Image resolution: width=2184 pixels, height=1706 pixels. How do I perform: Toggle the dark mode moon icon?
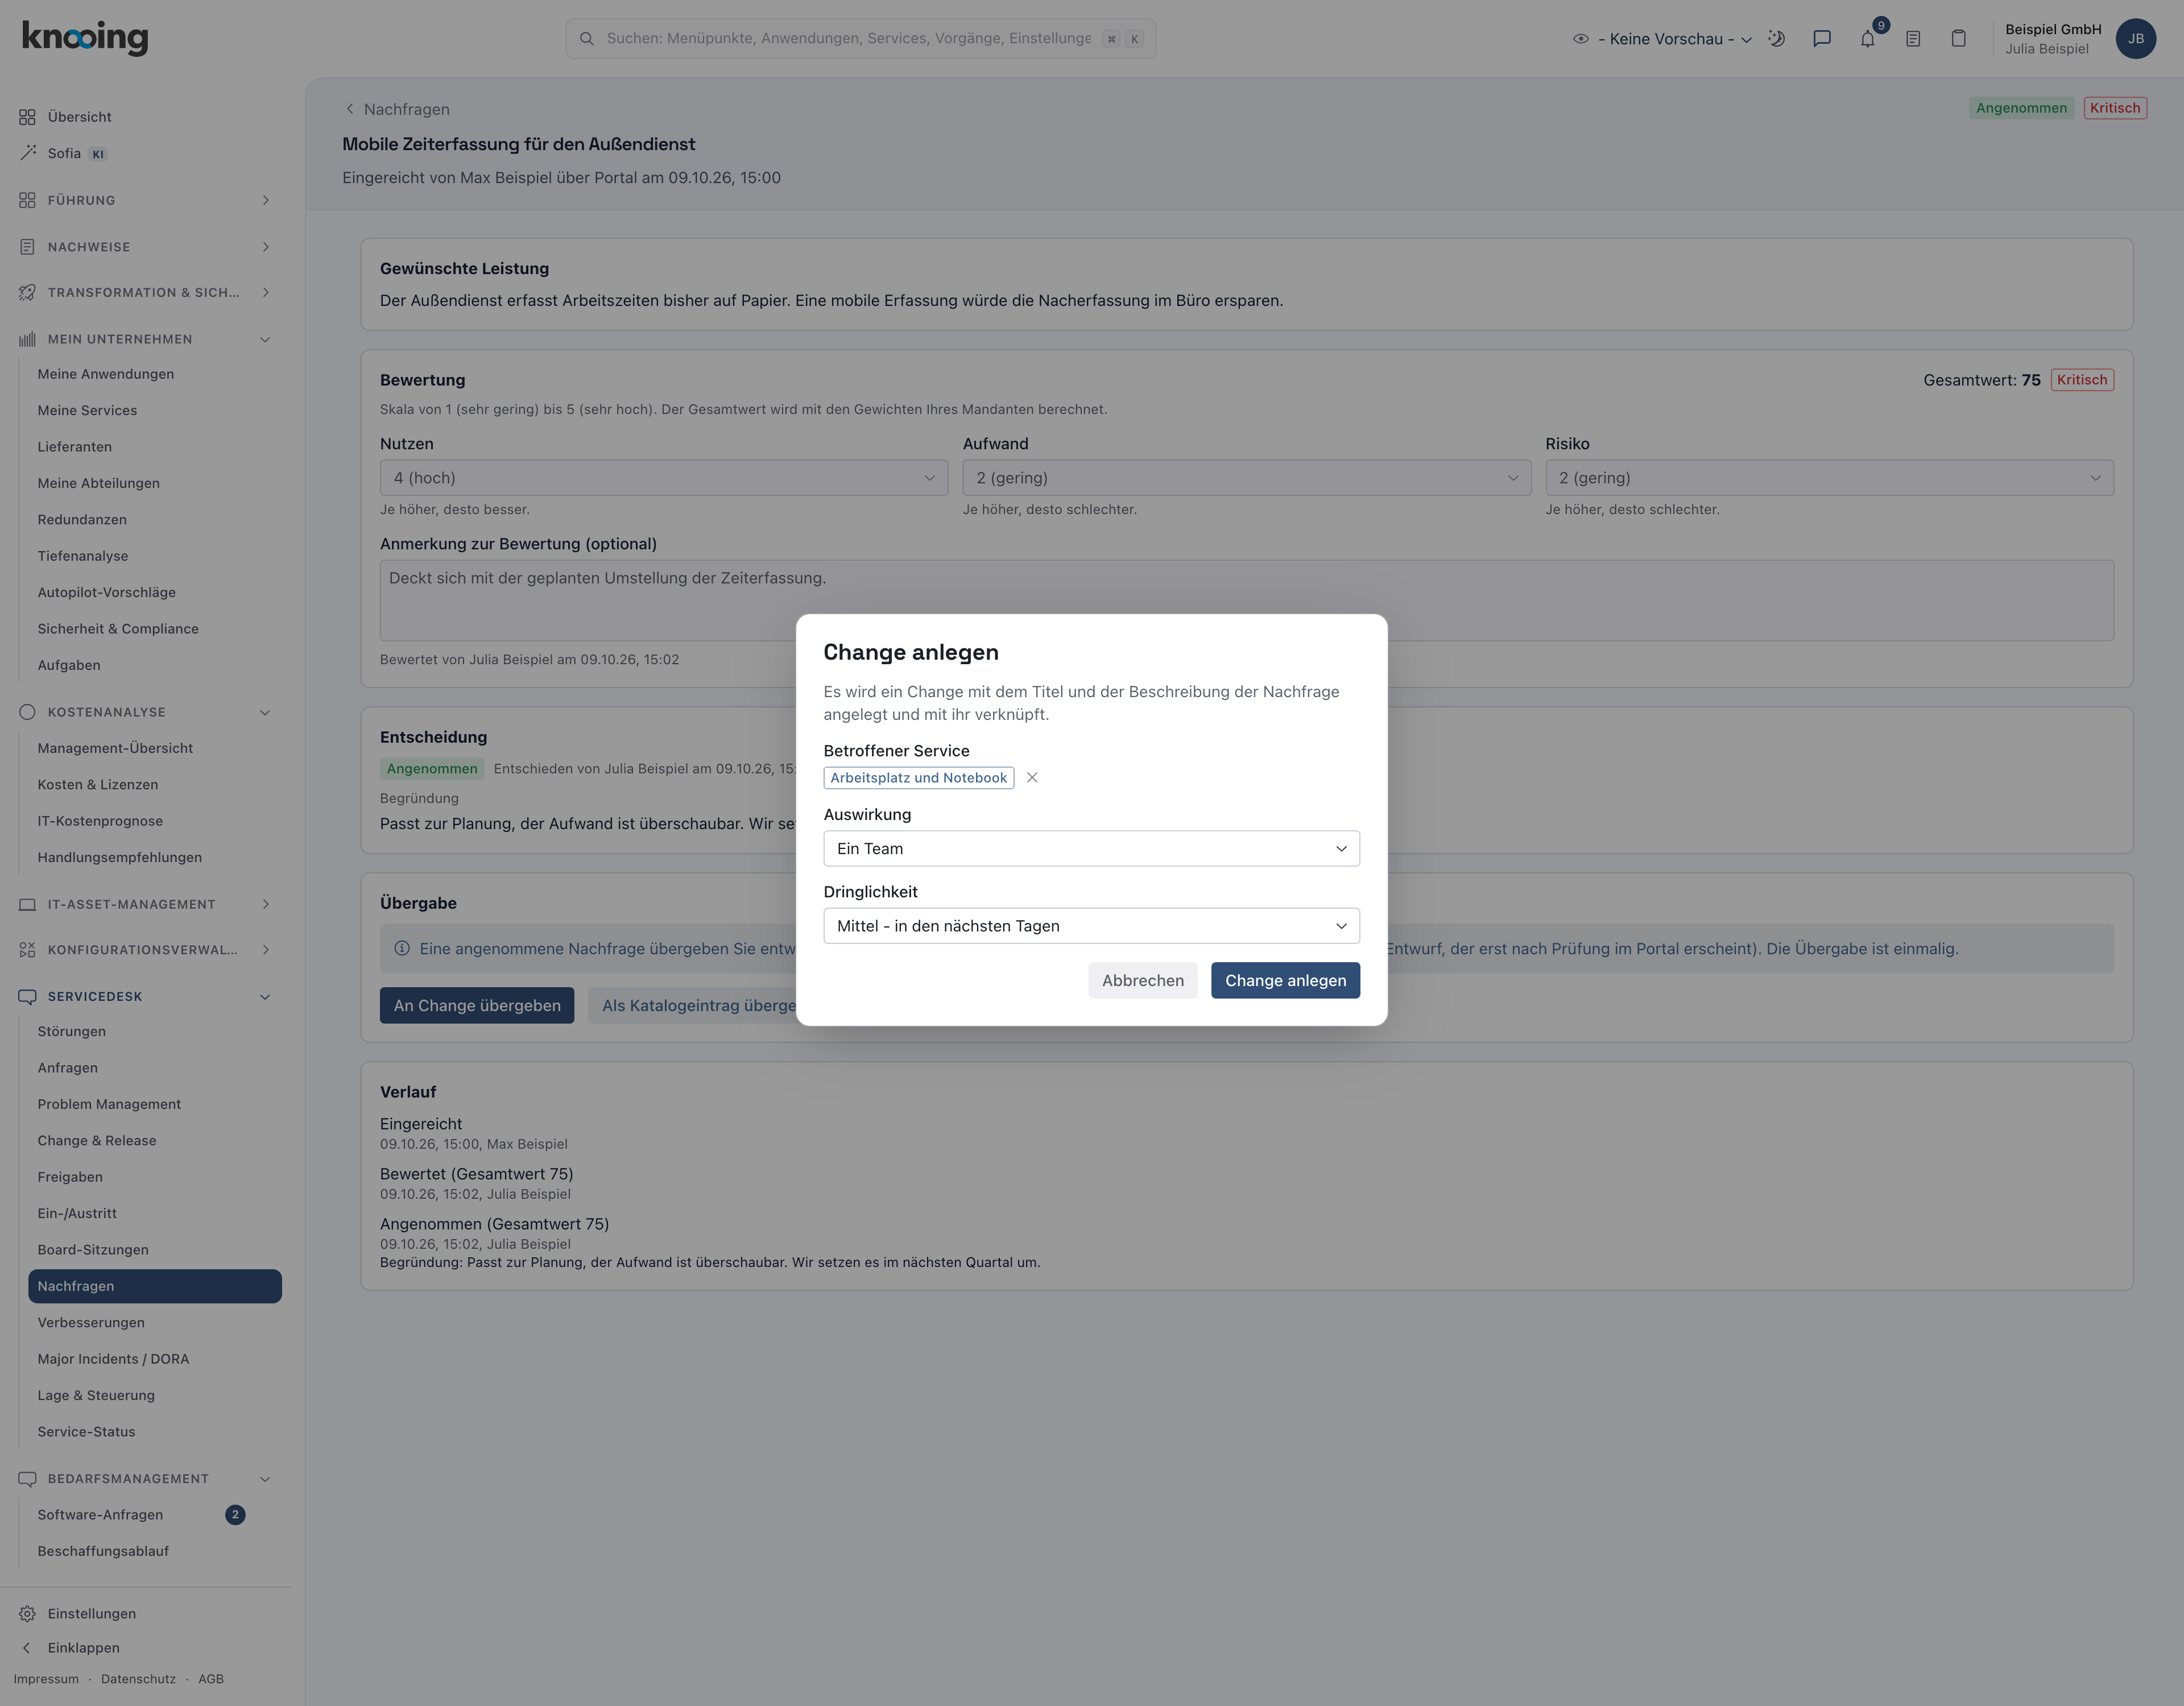click(1776, 38)
